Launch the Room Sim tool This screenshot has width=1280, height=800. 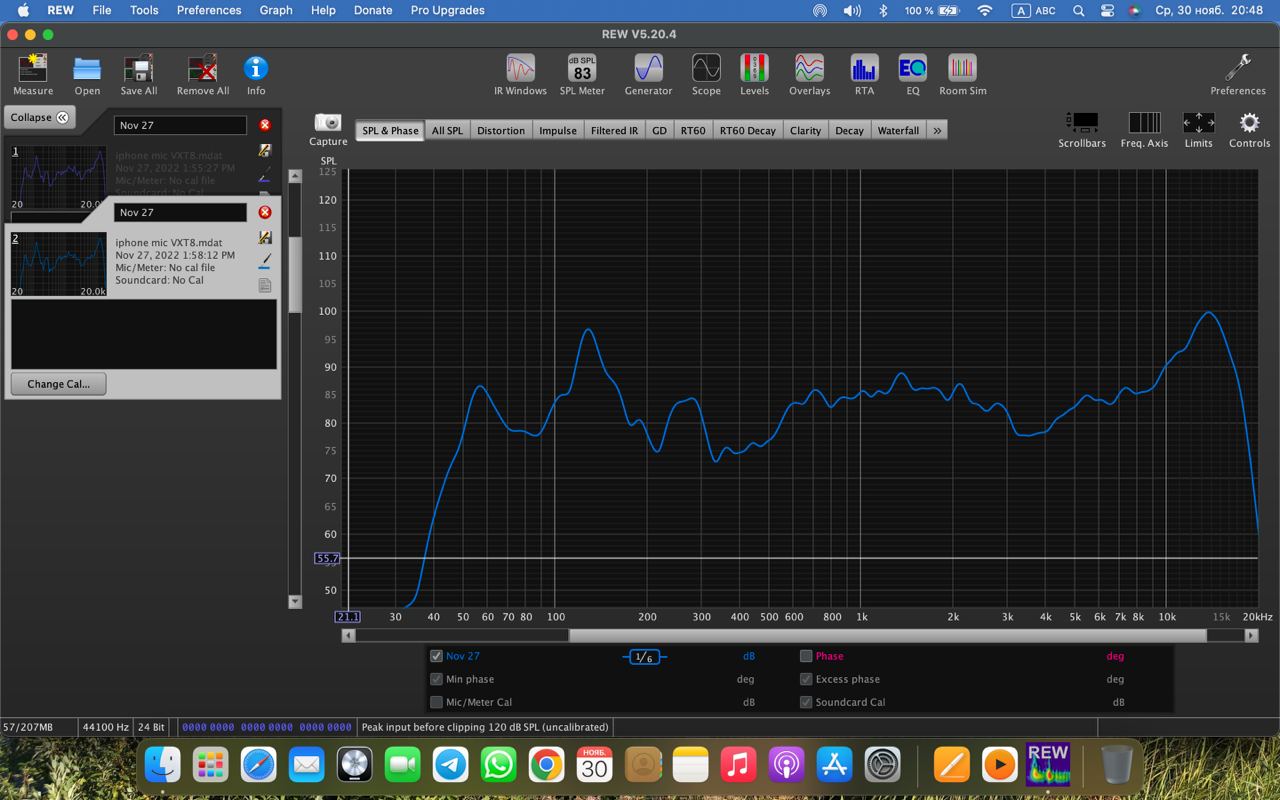pos(962,67)
